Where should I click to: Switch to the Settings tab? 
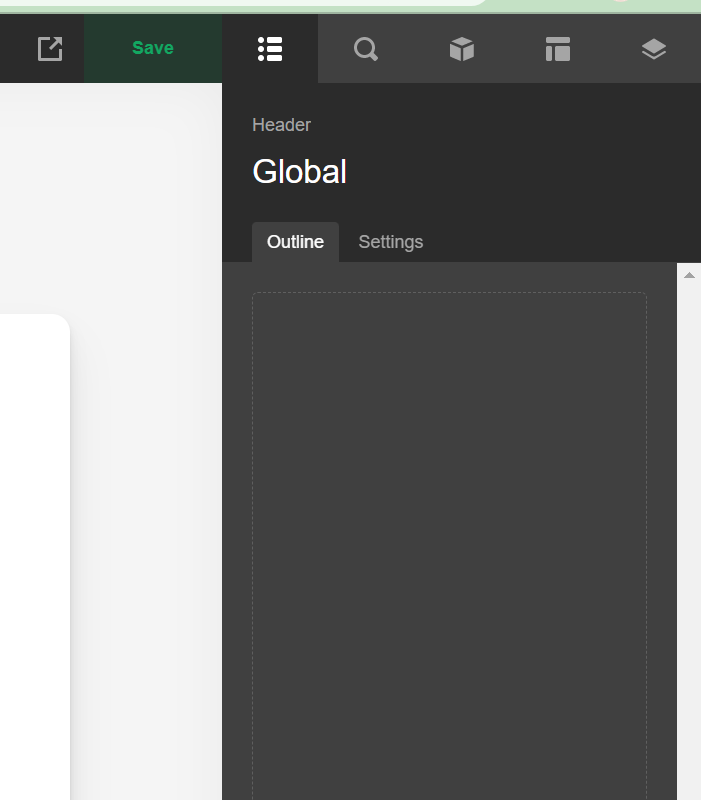(390, 242)
